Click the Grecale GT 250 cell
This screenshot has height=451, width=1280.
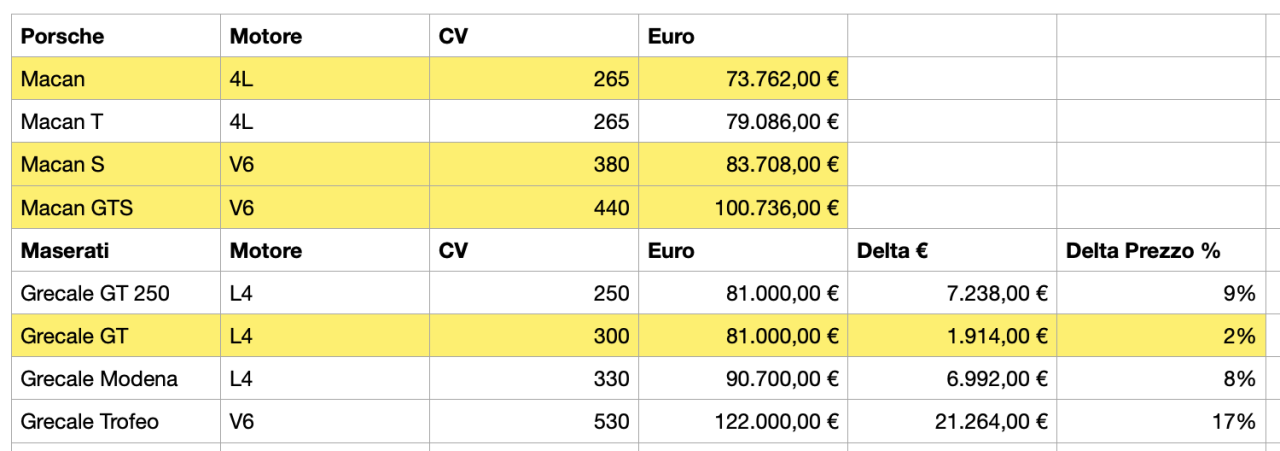click(115, 293)
